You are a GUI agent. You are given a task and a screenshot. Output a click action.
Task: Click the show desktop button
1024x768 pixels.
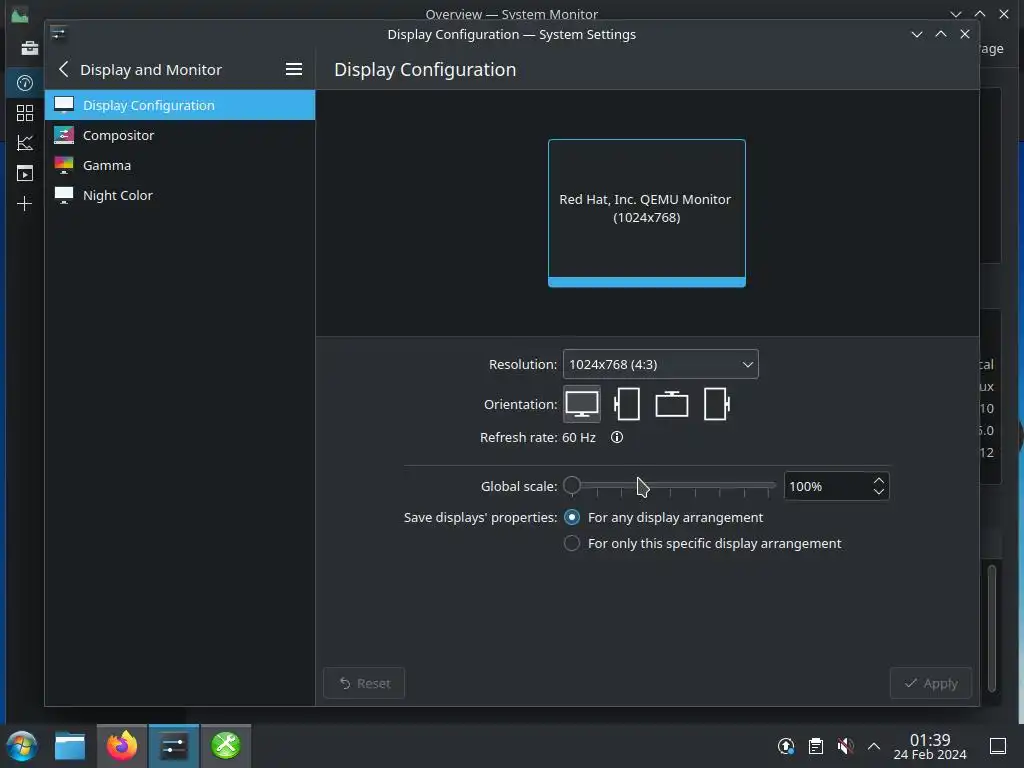tap(998, 746)
